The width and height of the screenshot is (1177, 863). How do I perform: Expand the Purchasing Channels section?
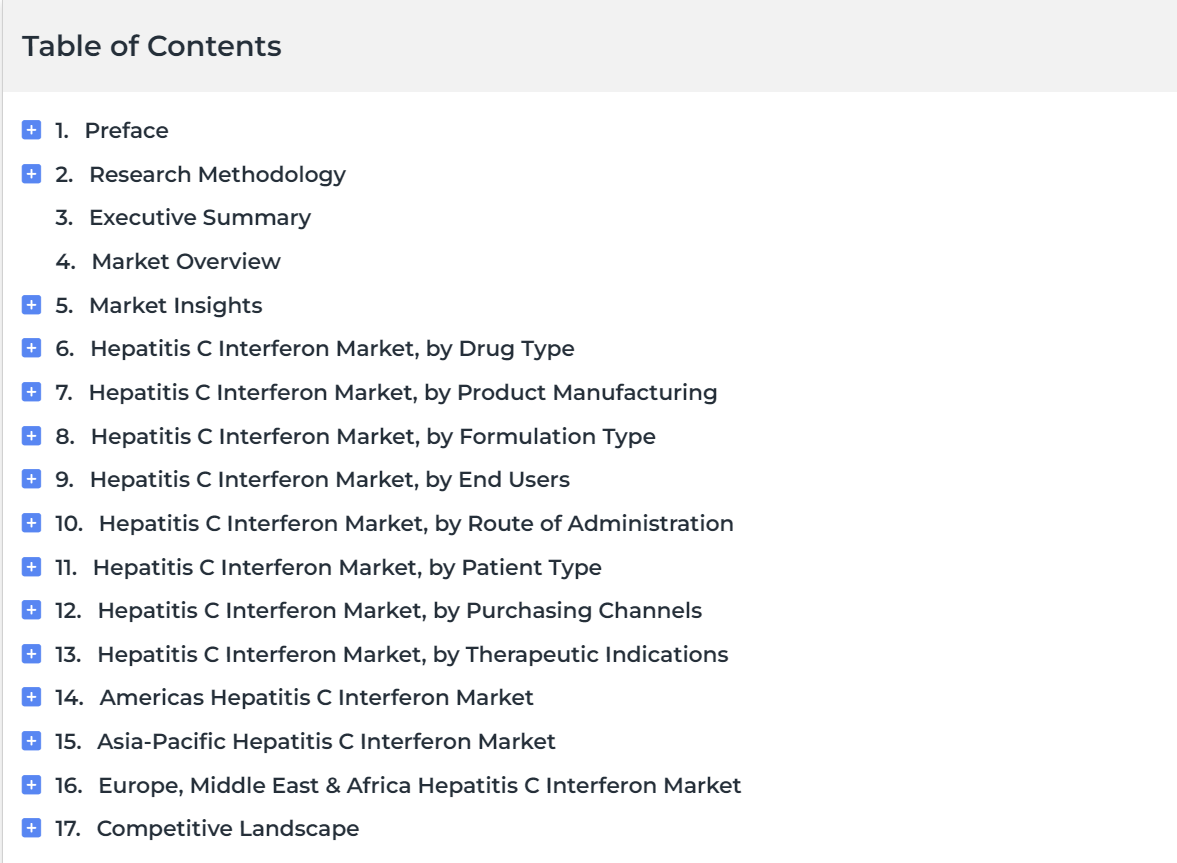click(32, 610)
